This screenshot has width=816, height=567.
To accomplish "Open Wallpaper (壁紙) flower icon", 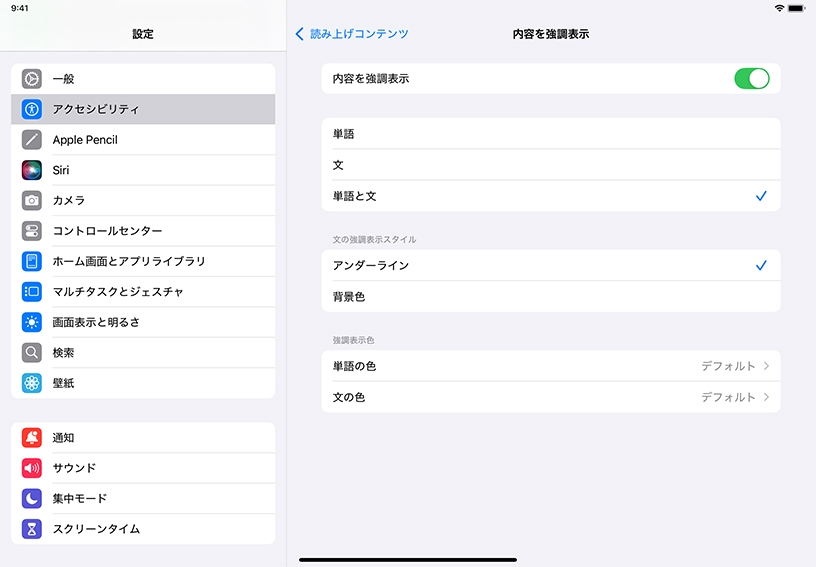I will [x=31, y=383].
